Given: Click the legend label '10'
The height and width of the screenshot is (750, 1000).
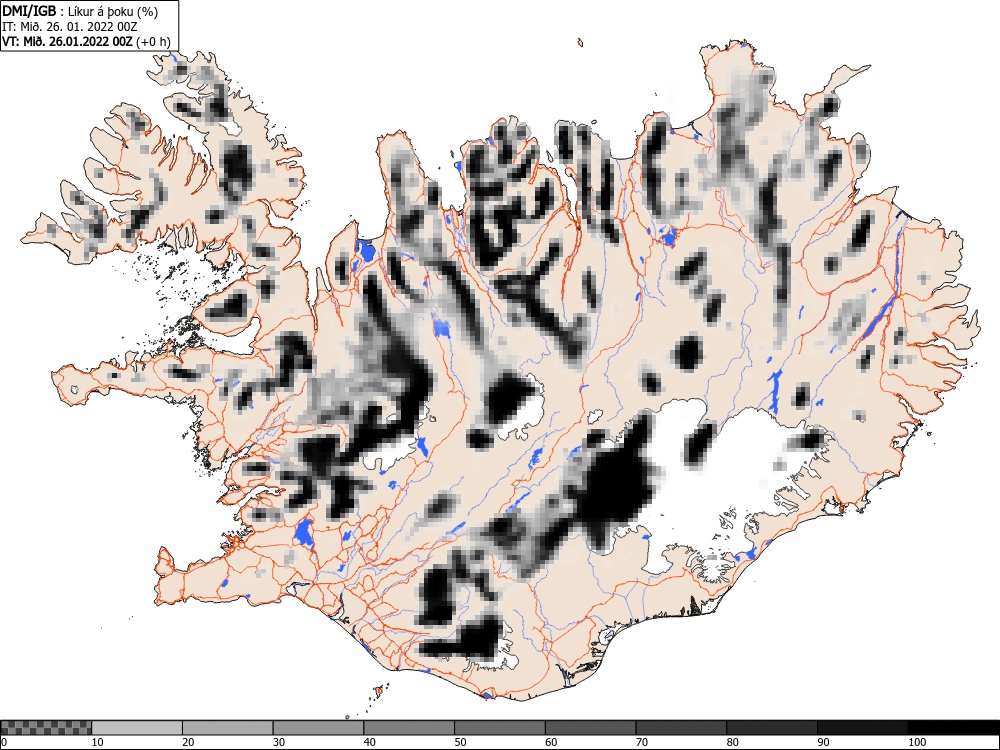Looking at the screenshot, I should pyautogui.click(x=98, y=742).
